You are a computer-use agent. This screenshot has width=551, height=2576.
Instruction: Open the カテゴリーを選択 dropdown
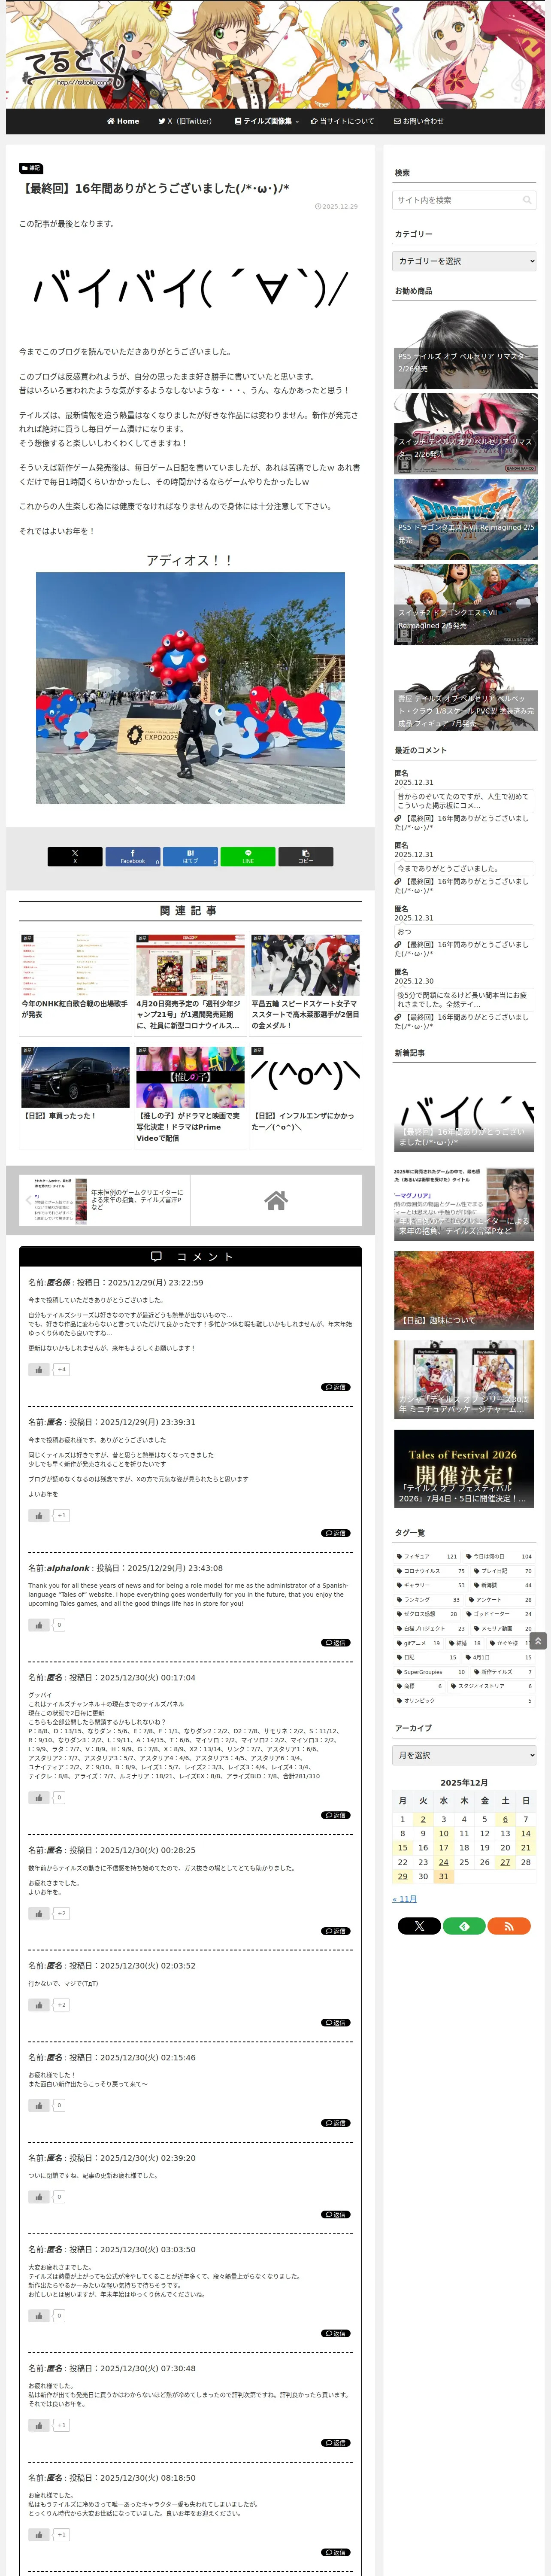(464, 261)
